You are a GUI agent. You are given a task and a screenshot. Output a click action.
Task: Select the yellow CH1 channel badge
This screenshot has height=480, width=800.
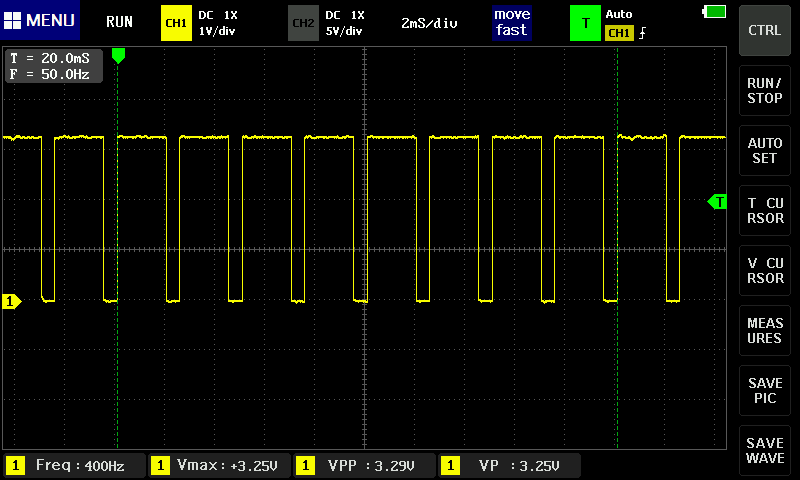click(x=176, y=23)
